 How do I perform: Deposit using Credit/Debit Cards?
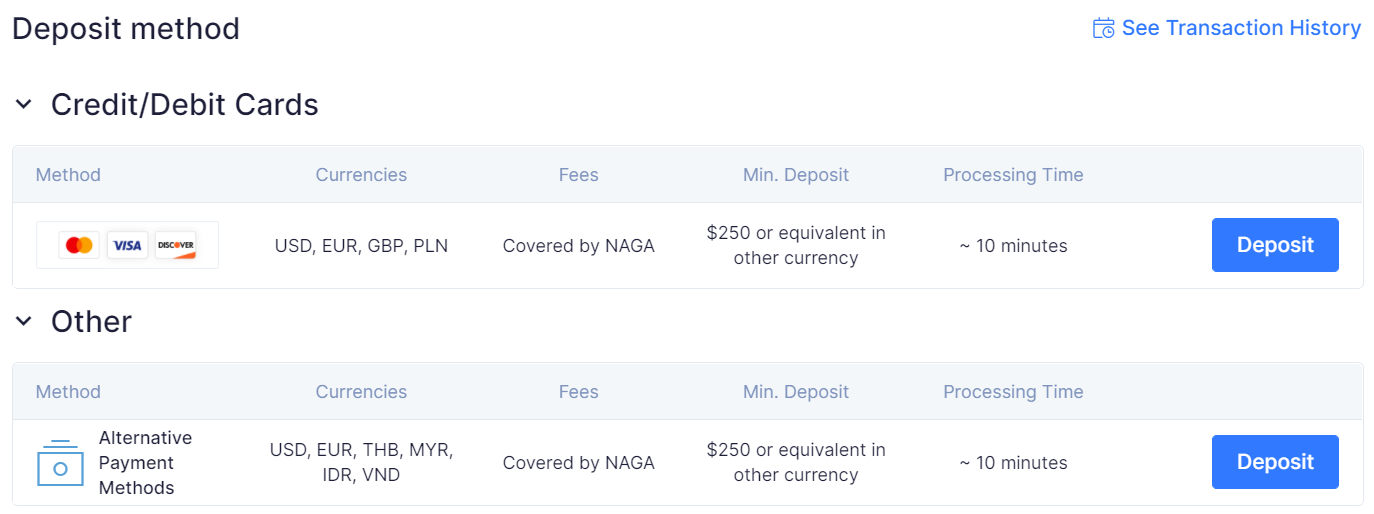1275,245
